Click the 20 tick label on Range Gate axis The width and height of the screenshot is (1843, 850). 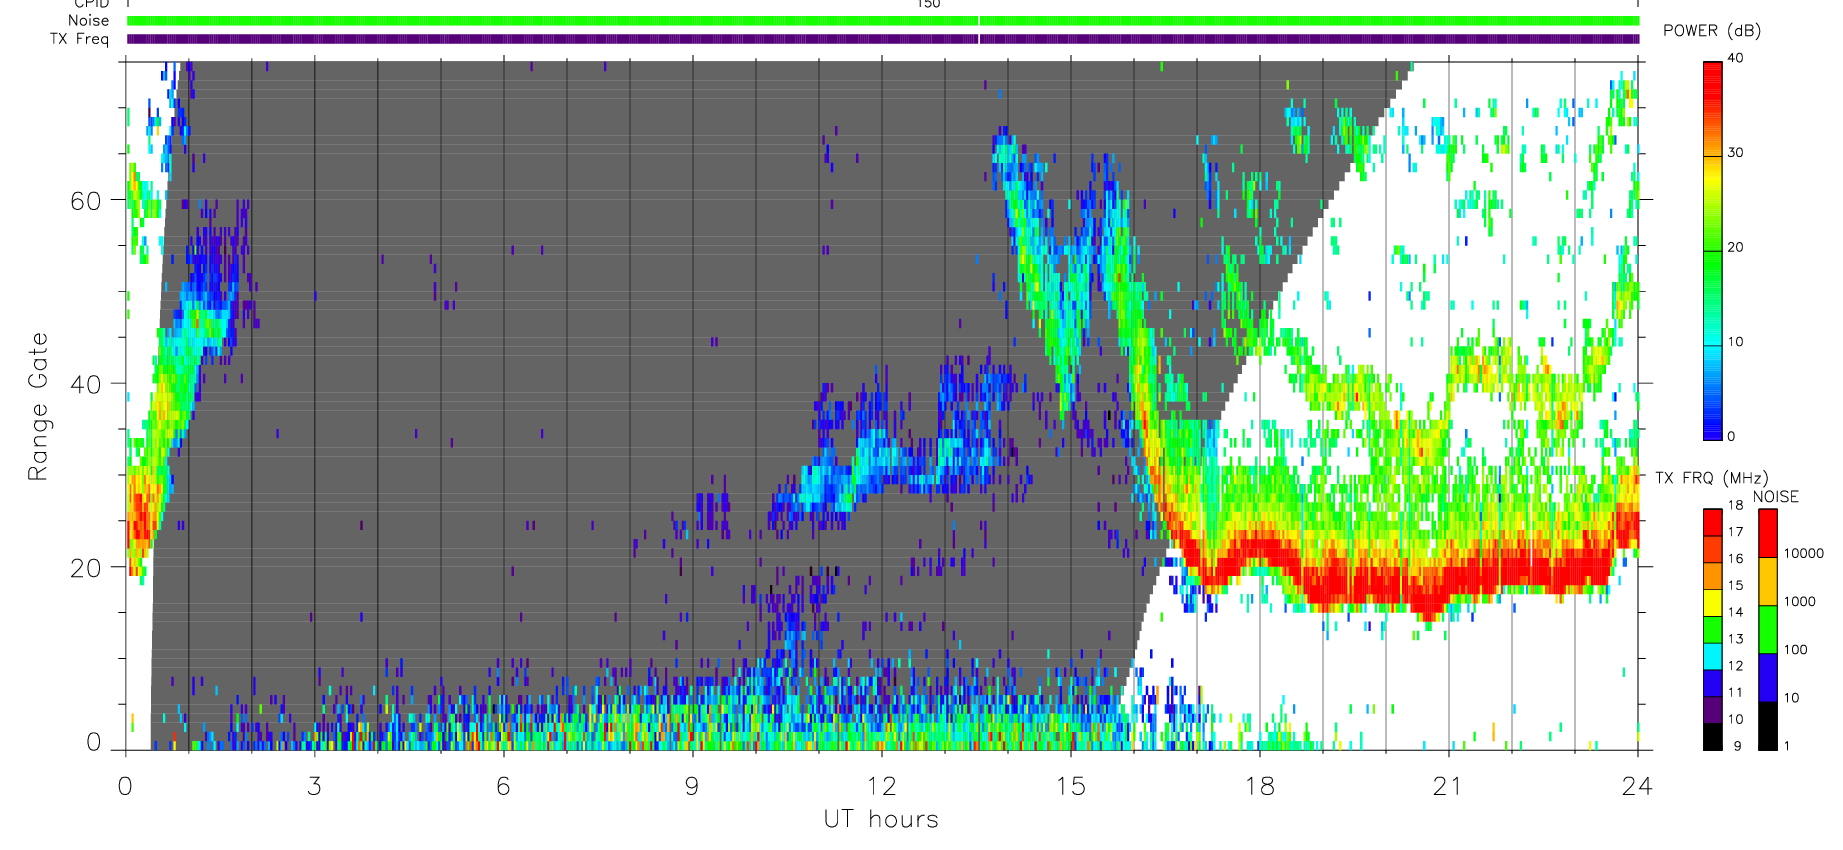pos(85,568)
